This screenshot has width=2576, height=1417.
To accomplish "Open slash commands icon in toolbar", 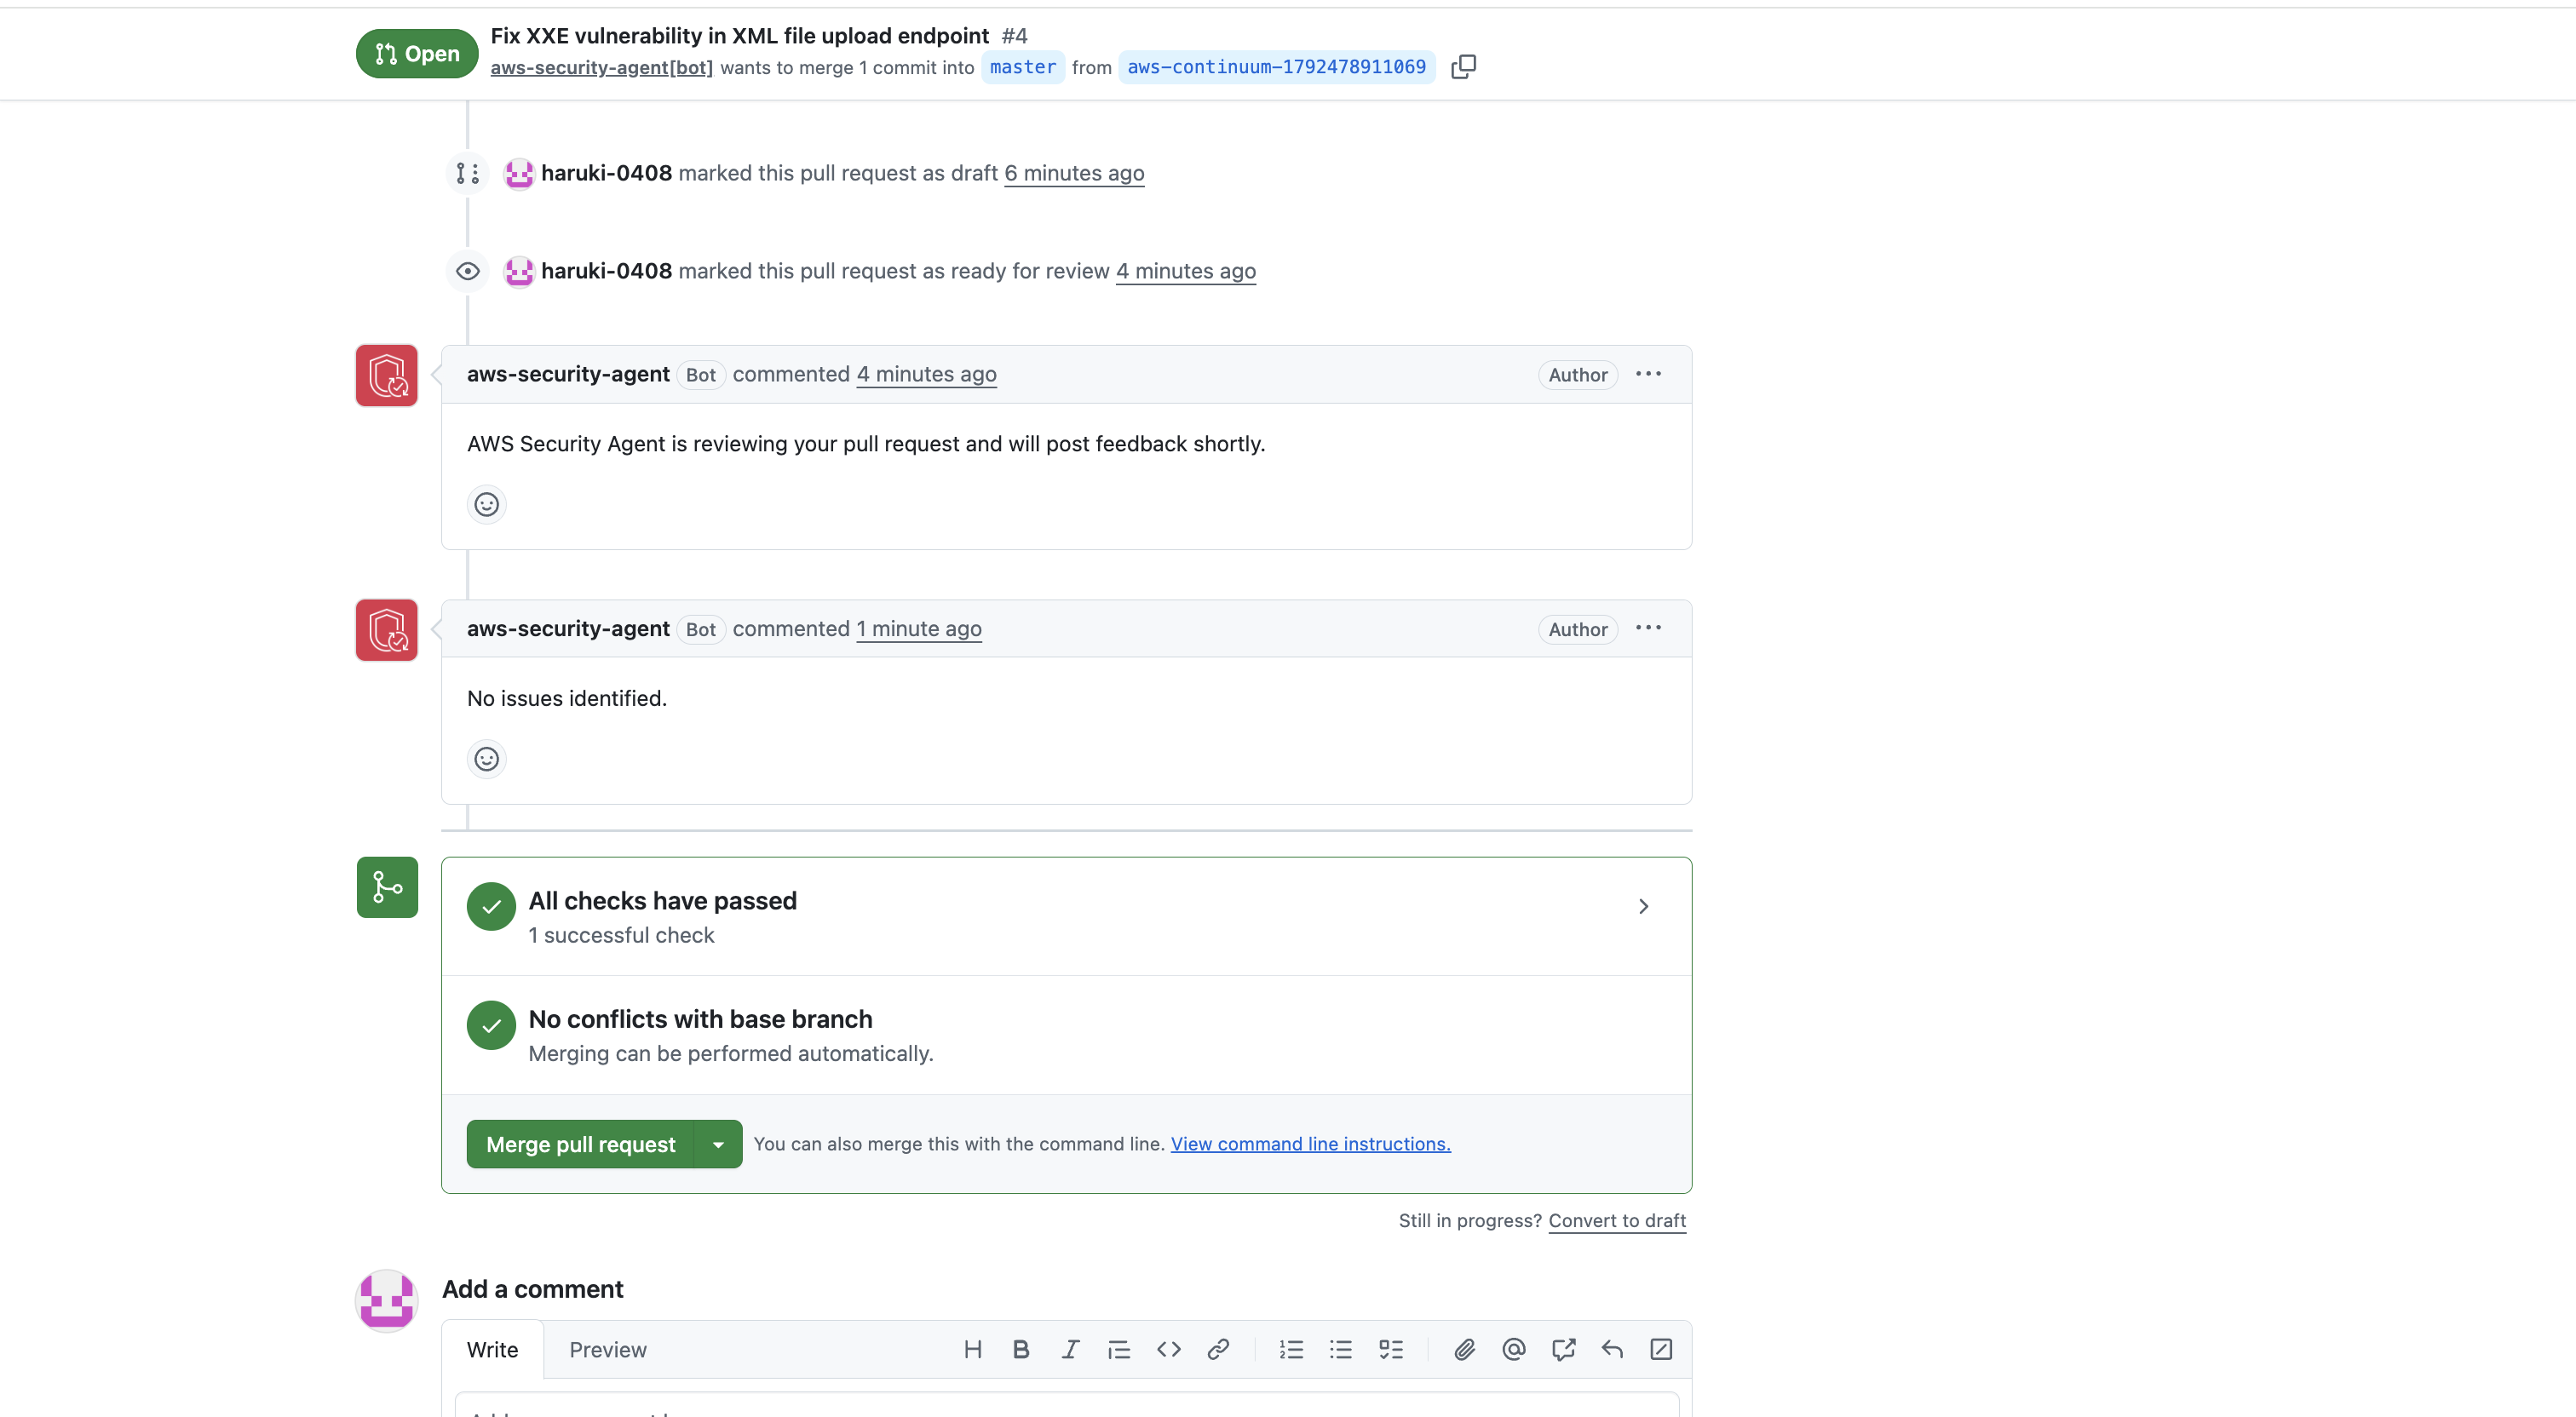I will [x=1661, y=1349].
